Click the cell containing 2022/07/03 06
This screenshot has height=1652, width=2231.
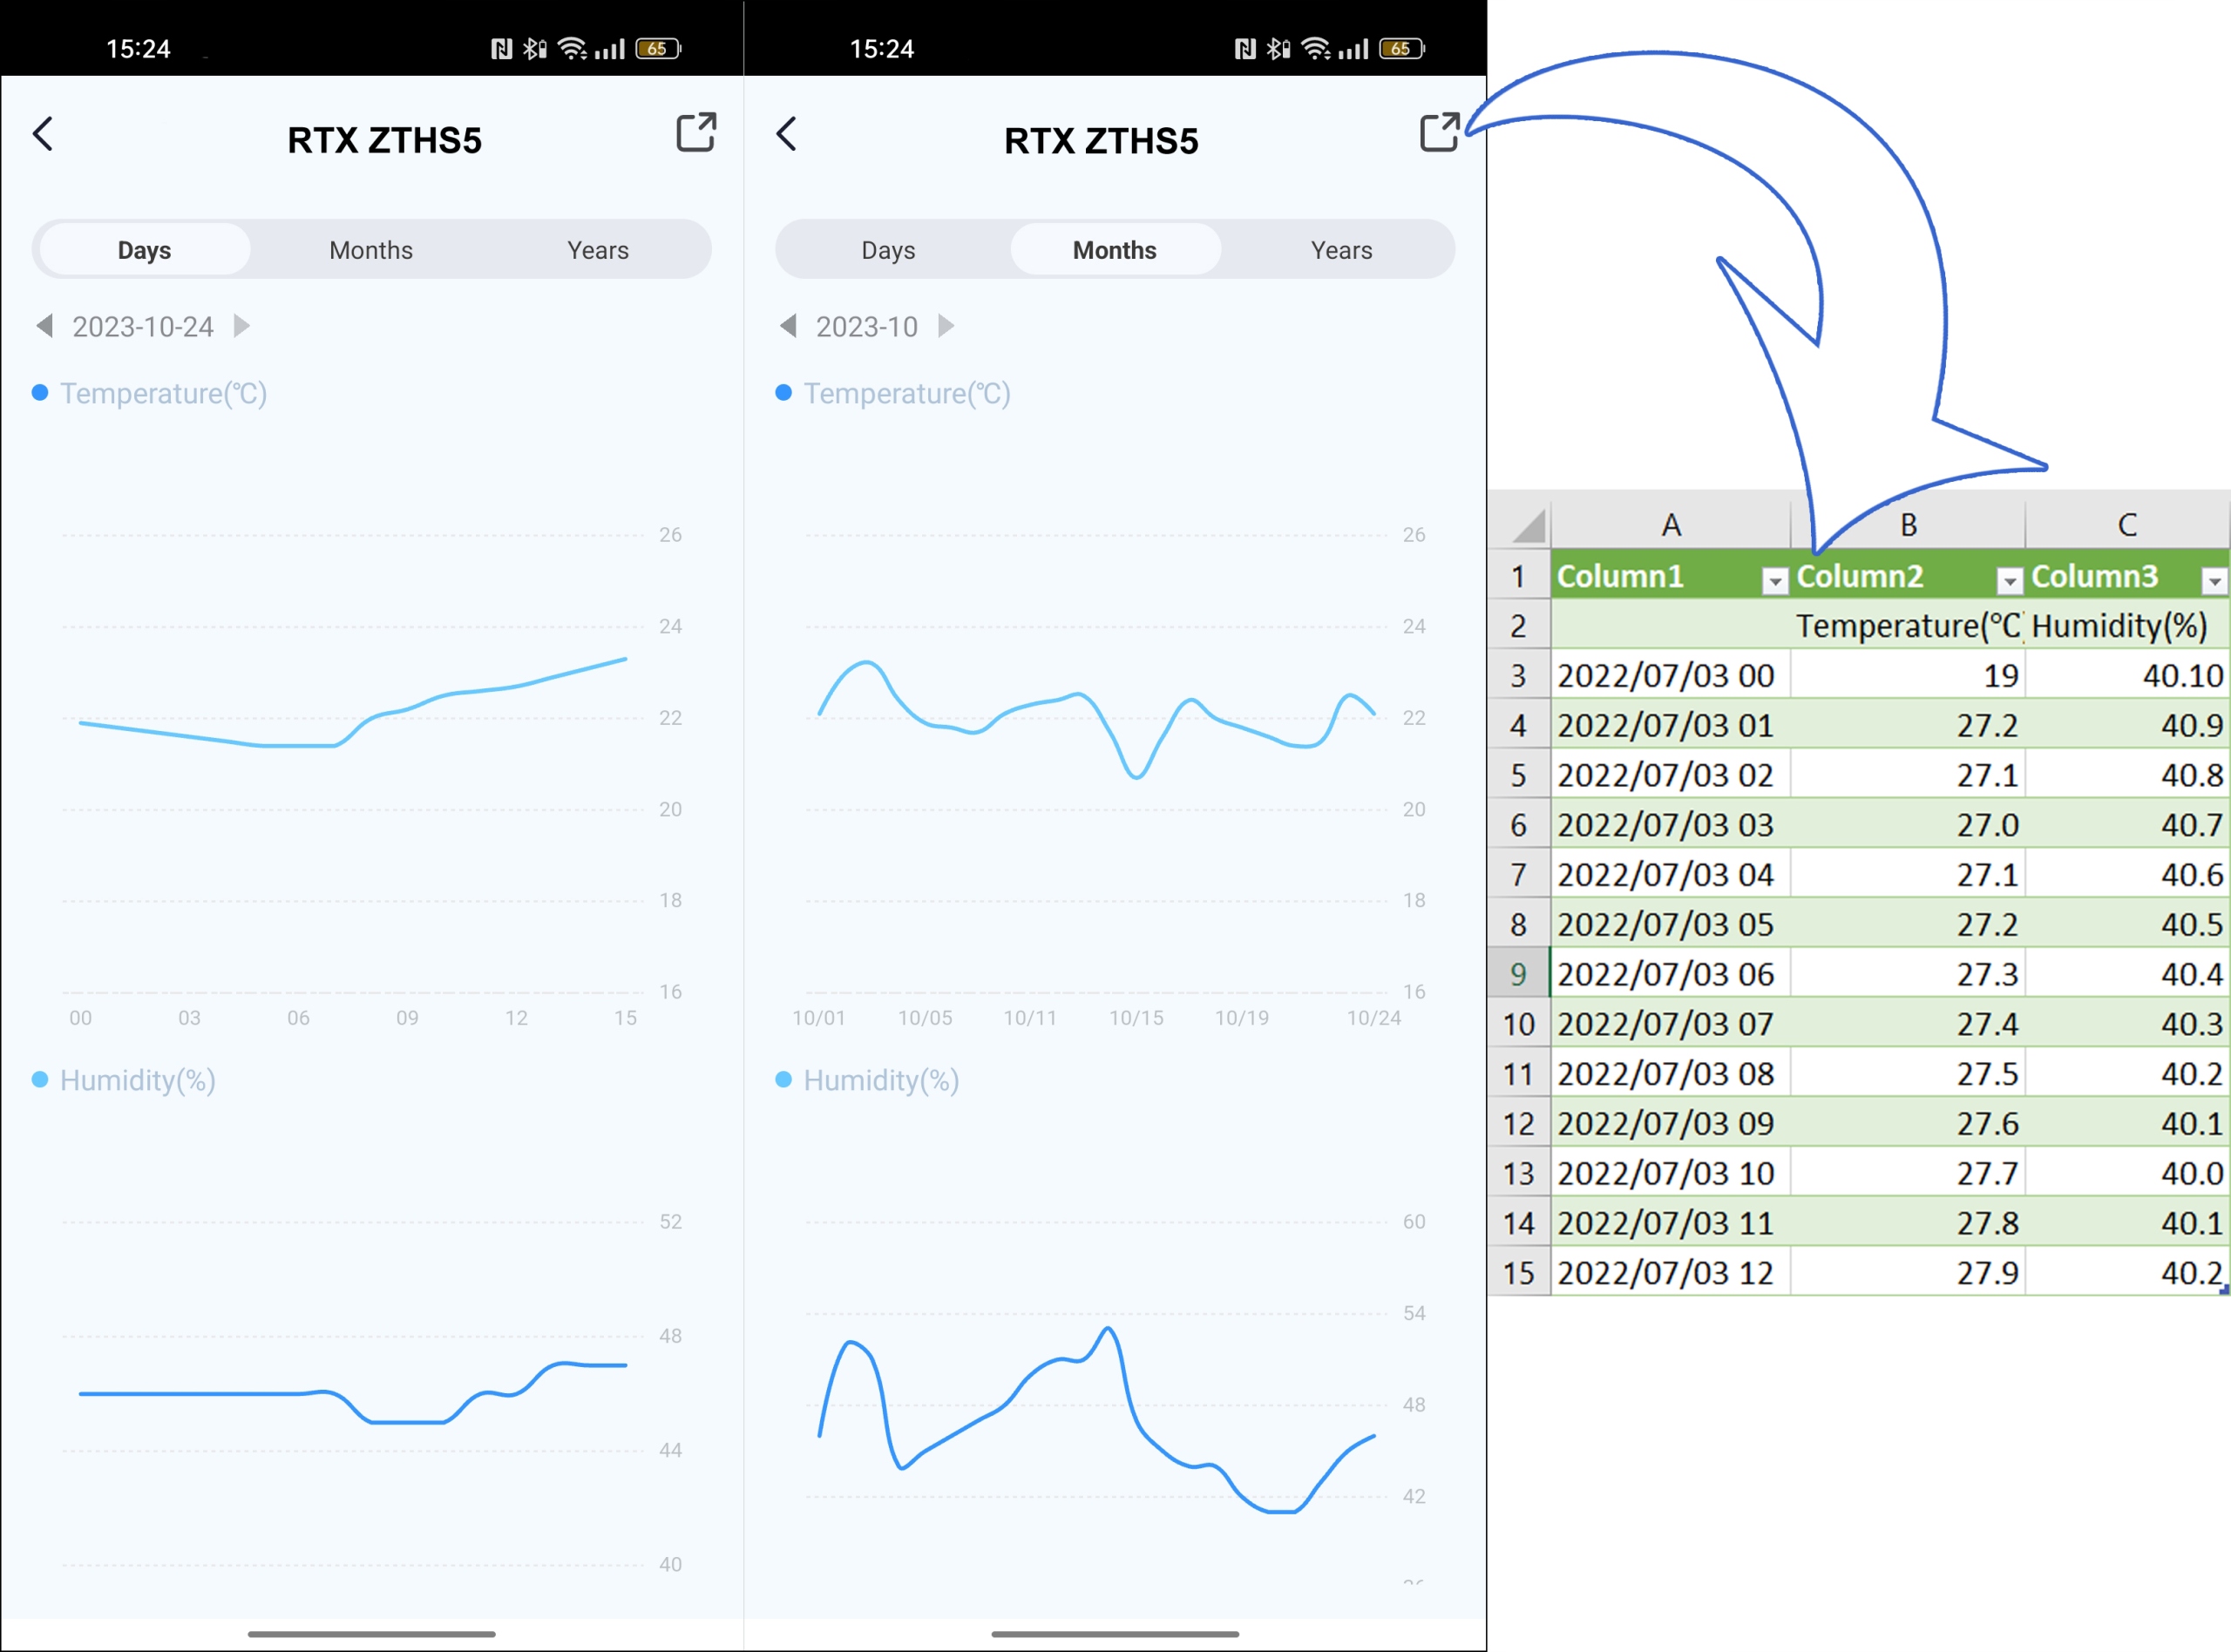(x=1668, y=973)
